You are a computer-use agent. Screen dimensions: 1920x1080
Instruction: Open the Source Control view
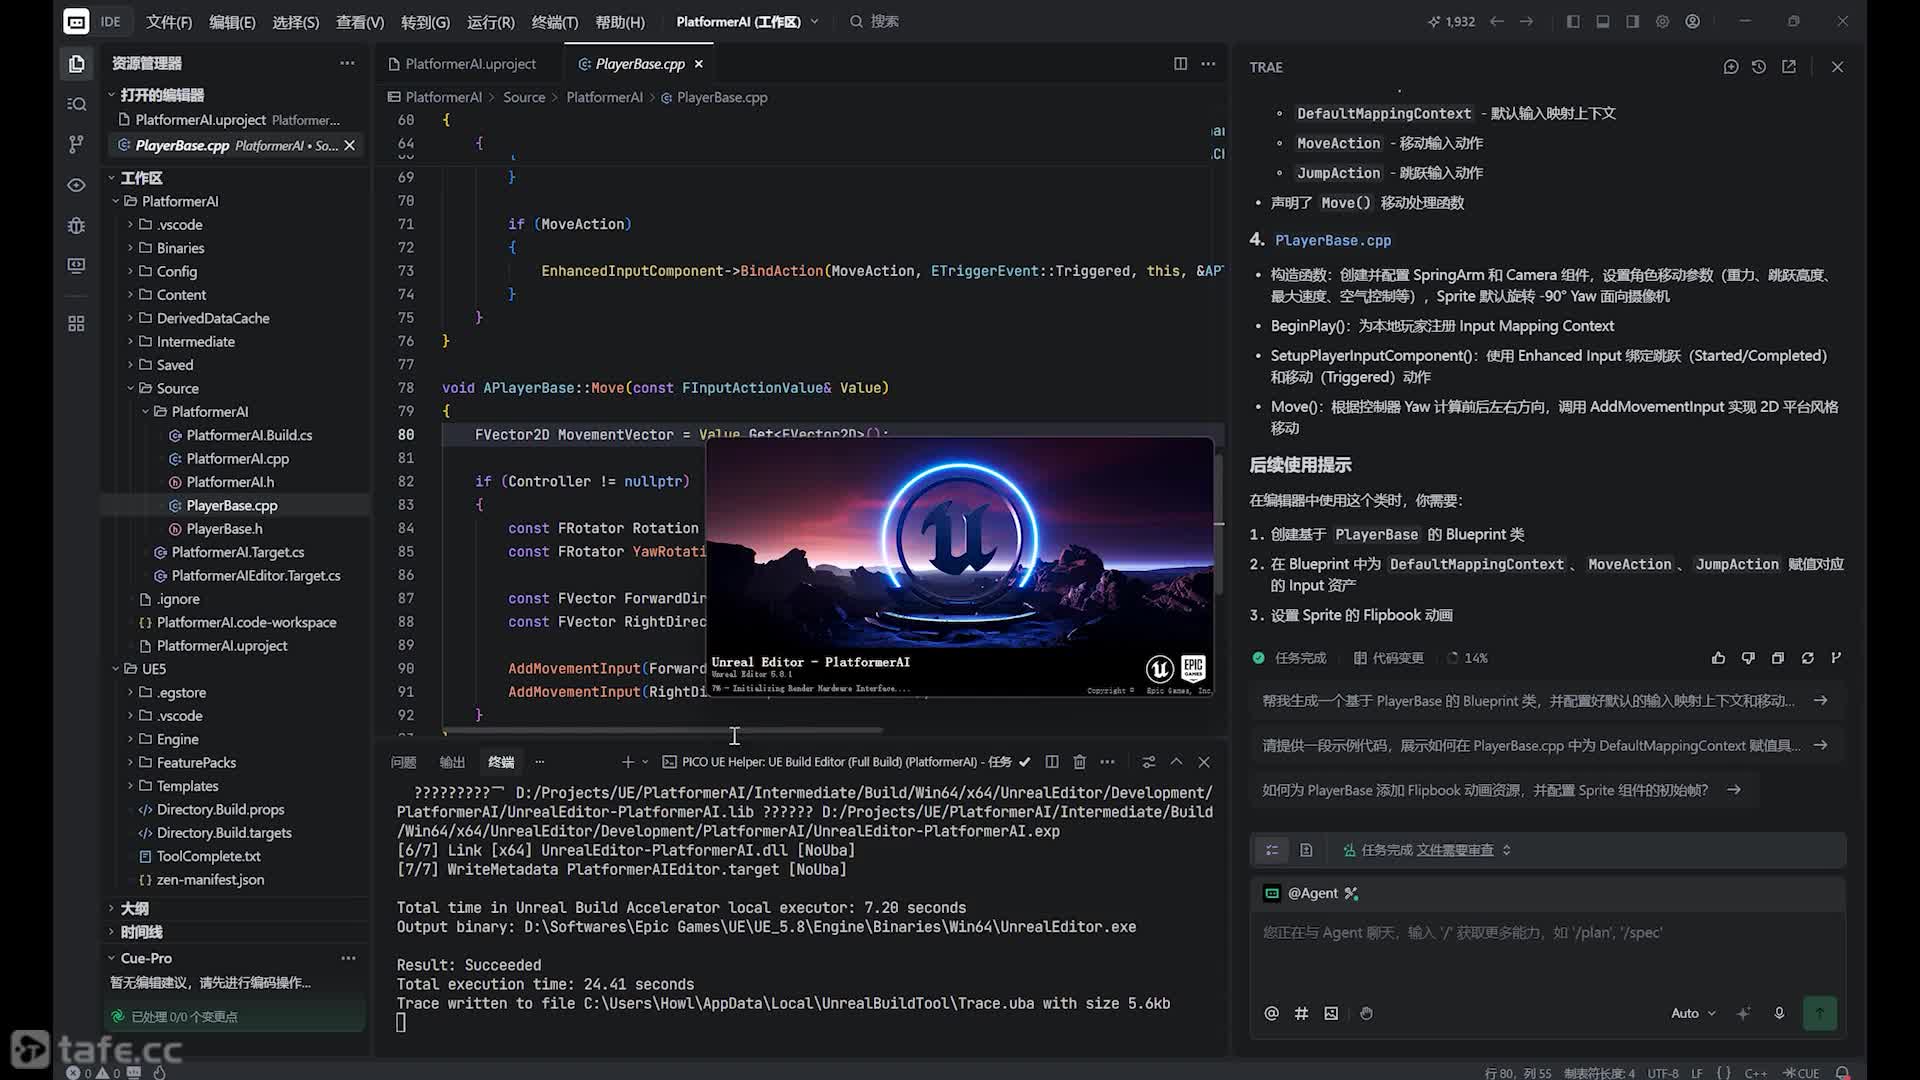pyautogui.click(x=76, y=145)
